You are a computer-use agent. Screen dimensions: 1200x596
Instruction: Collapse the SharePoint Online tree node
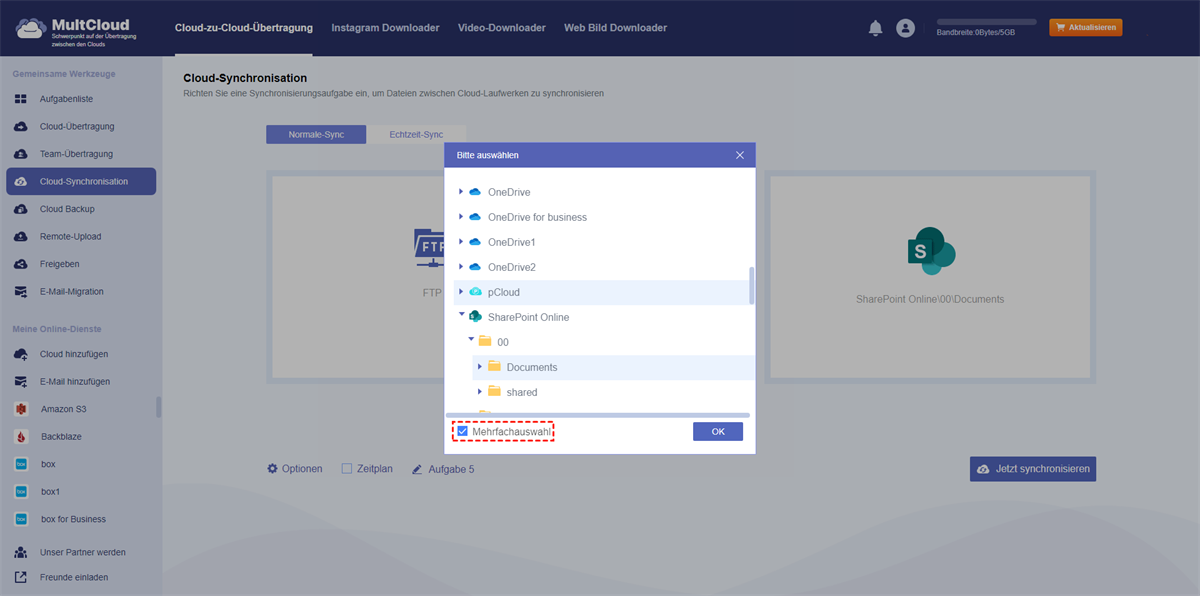coord(461,316)
